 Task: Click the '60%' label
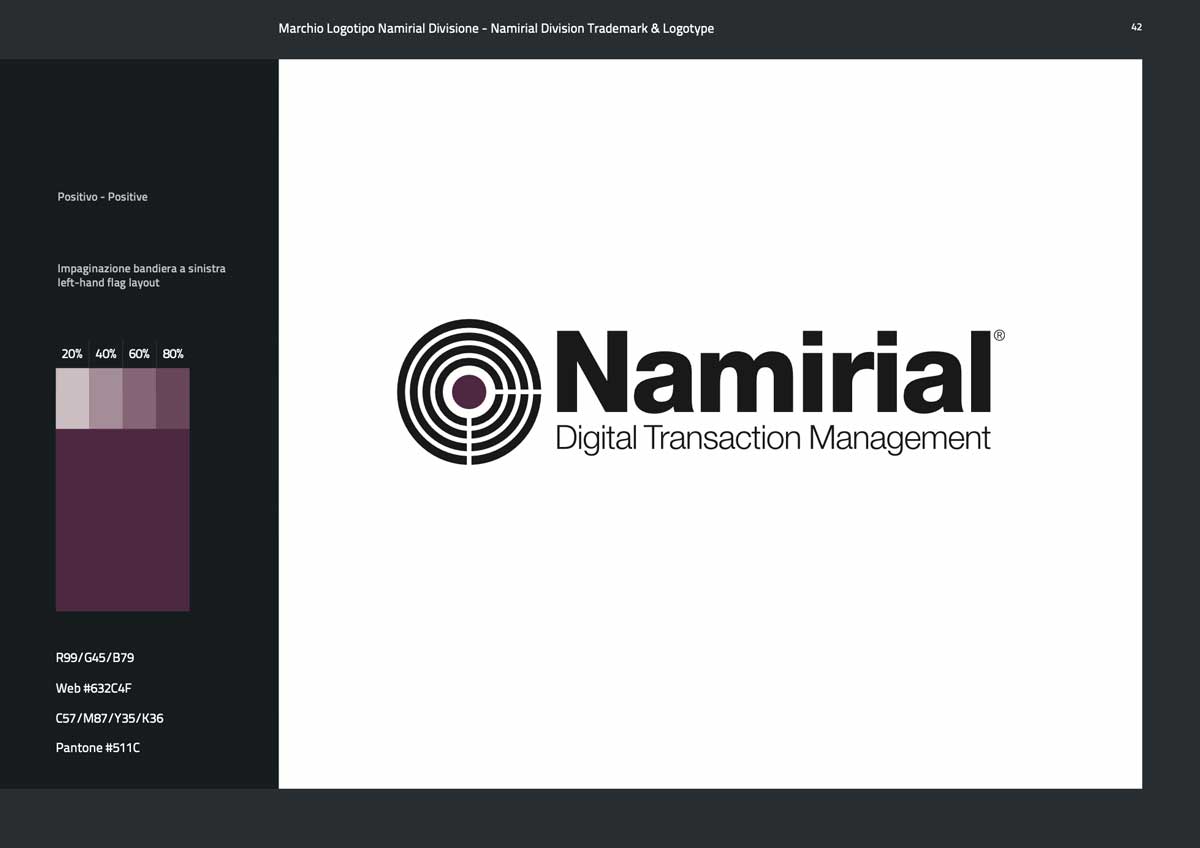click(139, 354)
